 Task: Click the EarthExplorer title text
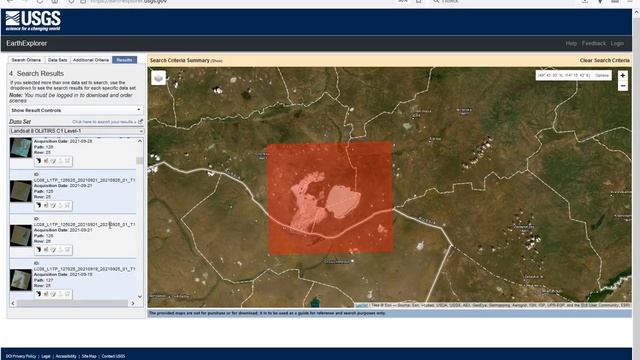click(x=27, y=43)
